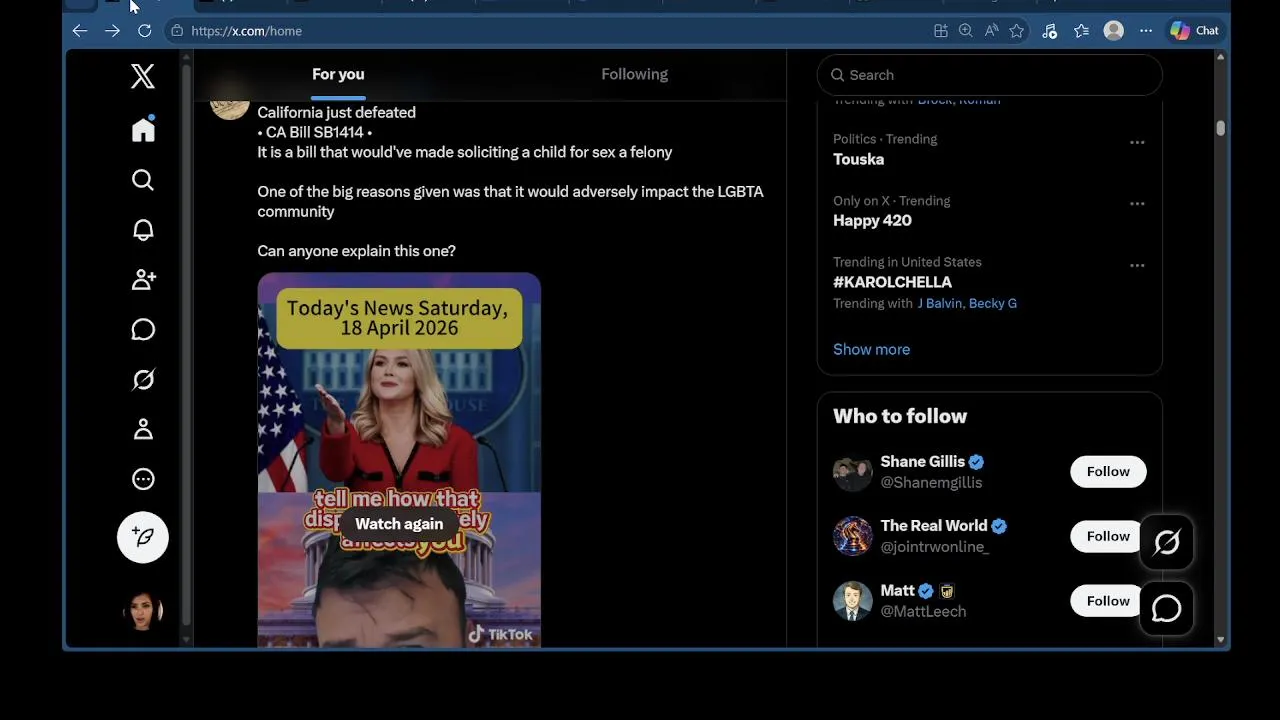Go back in browser
The height and width of the screenshot is (720, 1280).
80,31
